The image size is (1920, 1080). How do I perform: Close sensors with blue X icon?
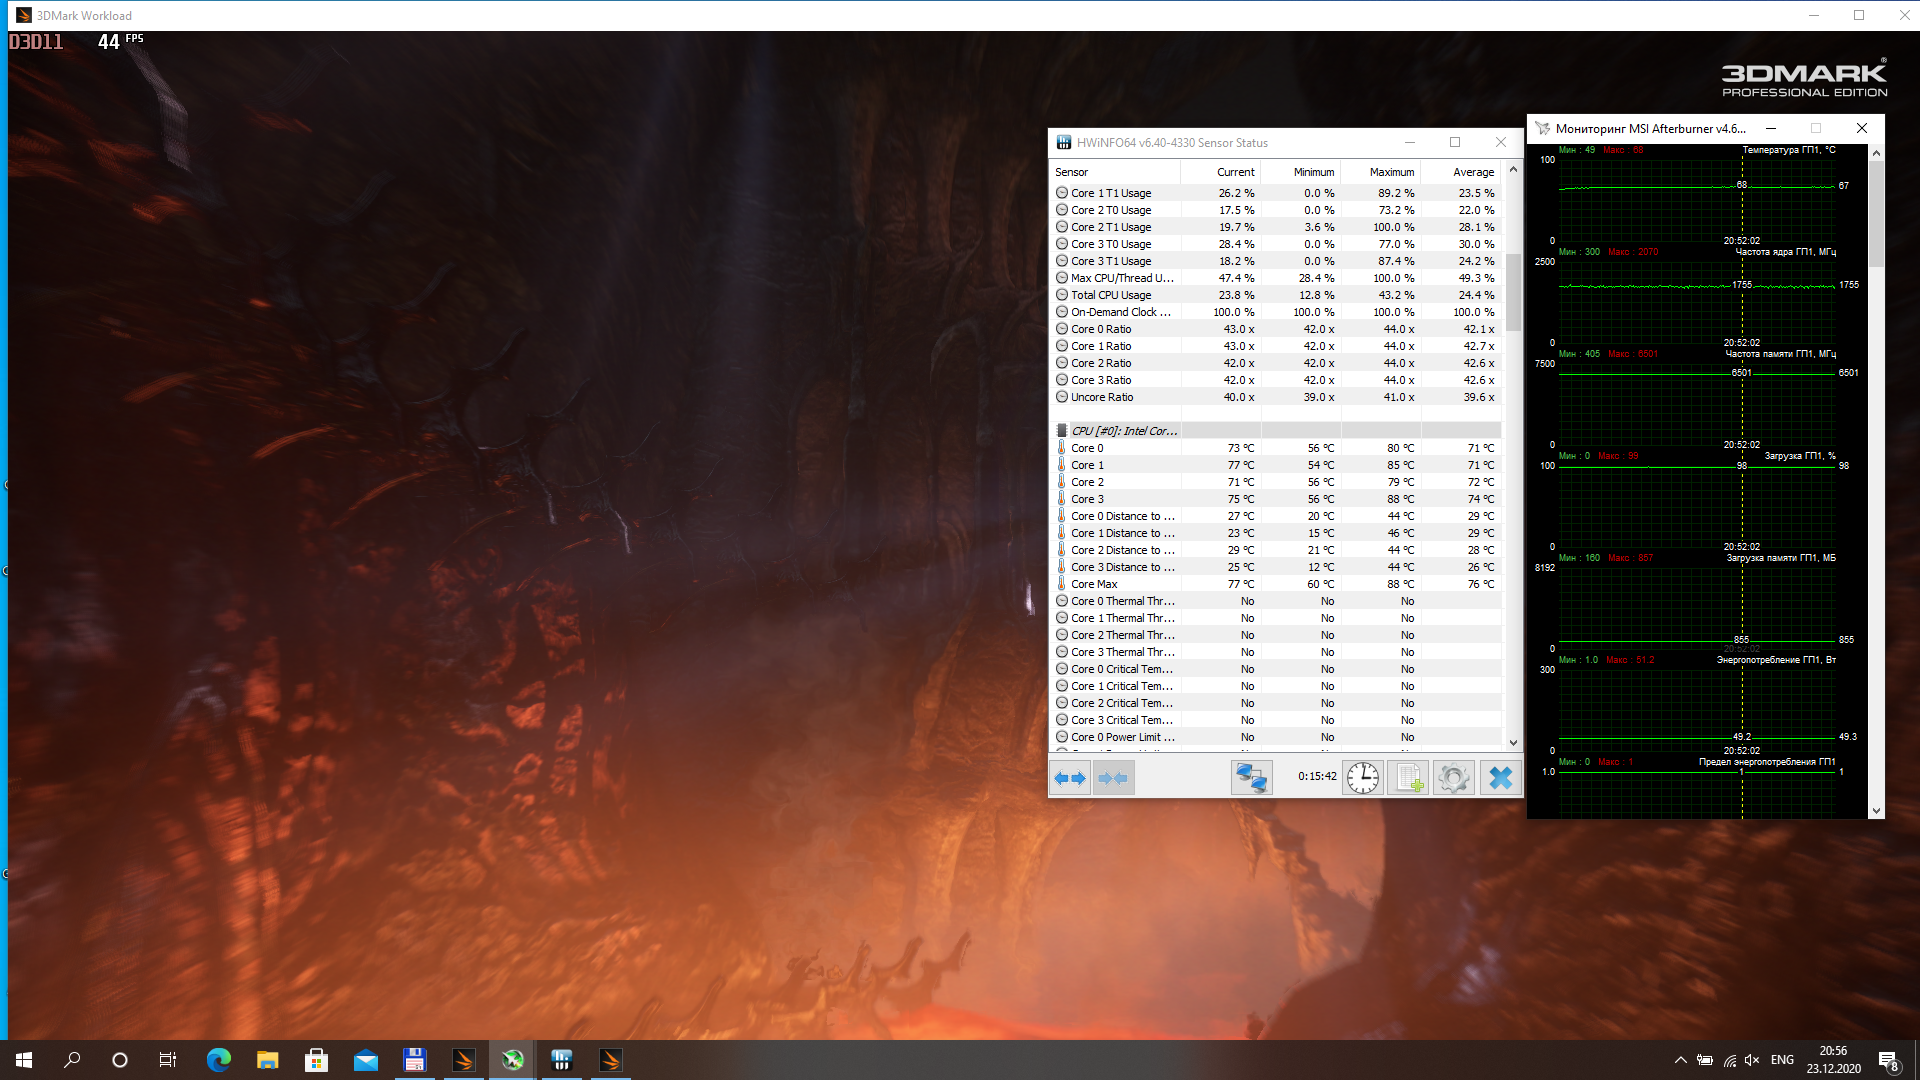[1500, 777]
